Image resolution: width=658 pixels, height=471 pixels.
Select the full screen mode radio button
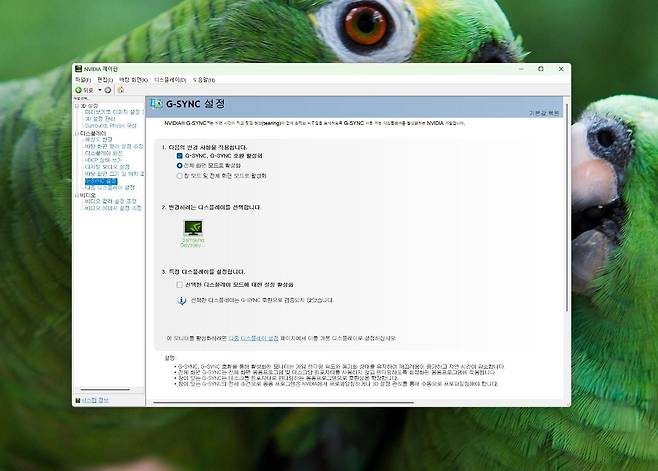pos(179,165)
